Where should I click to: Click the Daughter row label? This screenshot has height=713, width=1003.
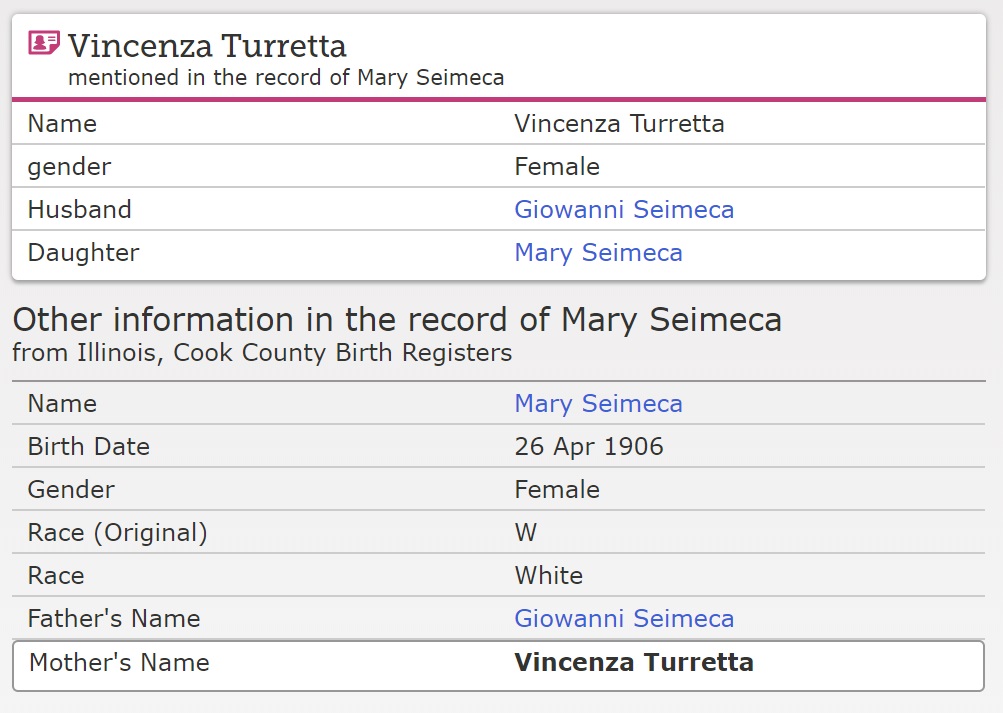84,253
